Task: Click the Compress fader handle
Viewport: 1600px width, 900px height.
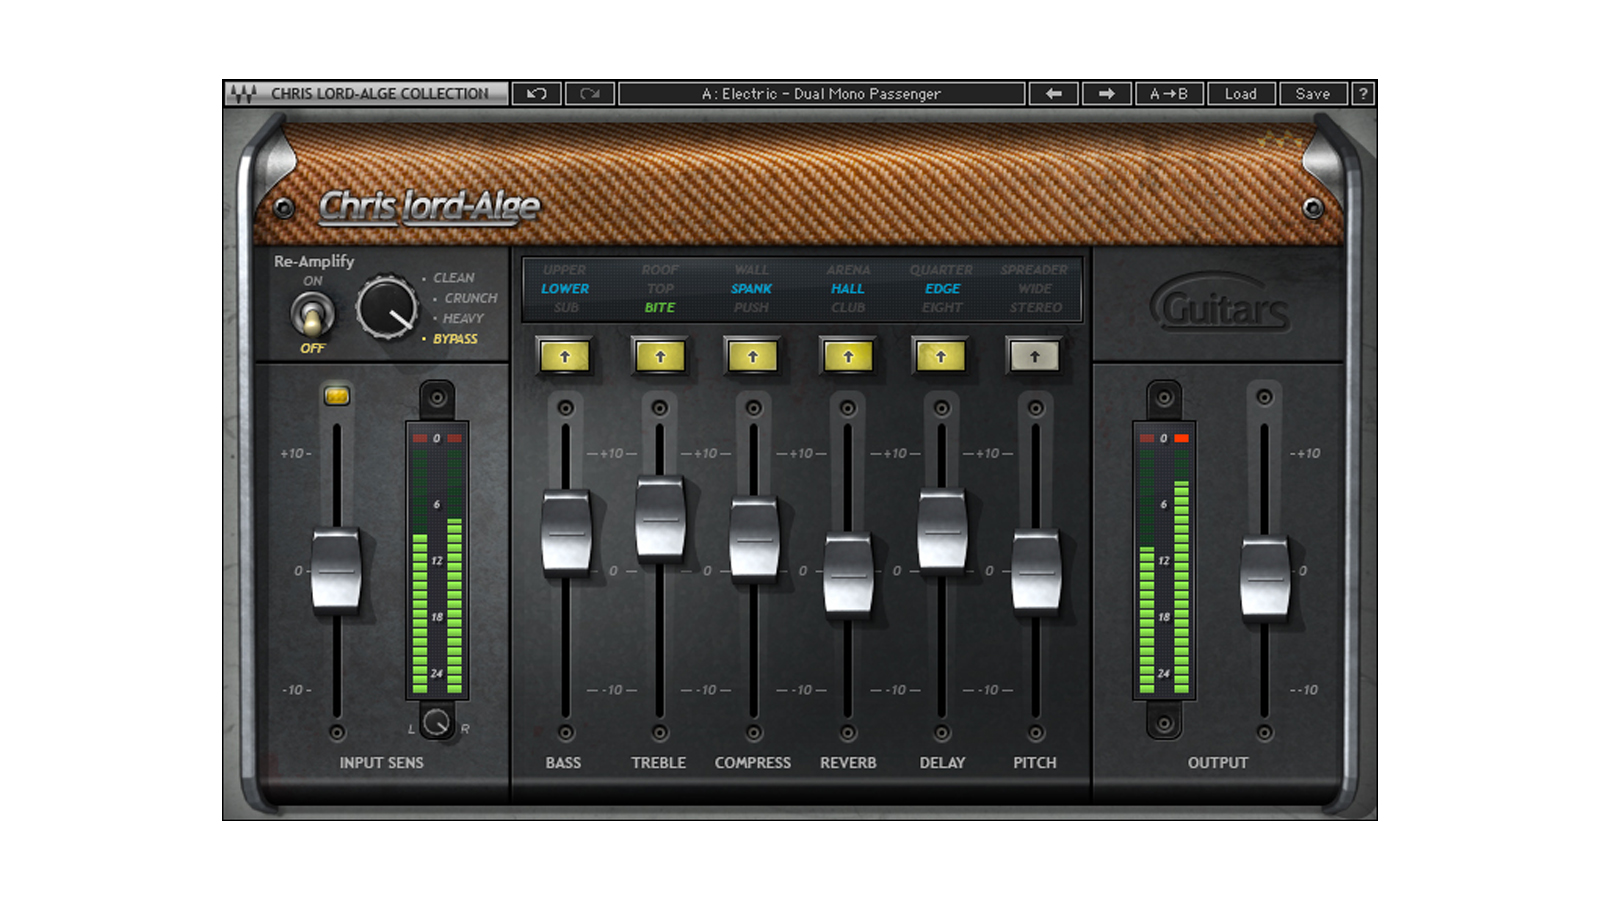Action: (754, 538)
